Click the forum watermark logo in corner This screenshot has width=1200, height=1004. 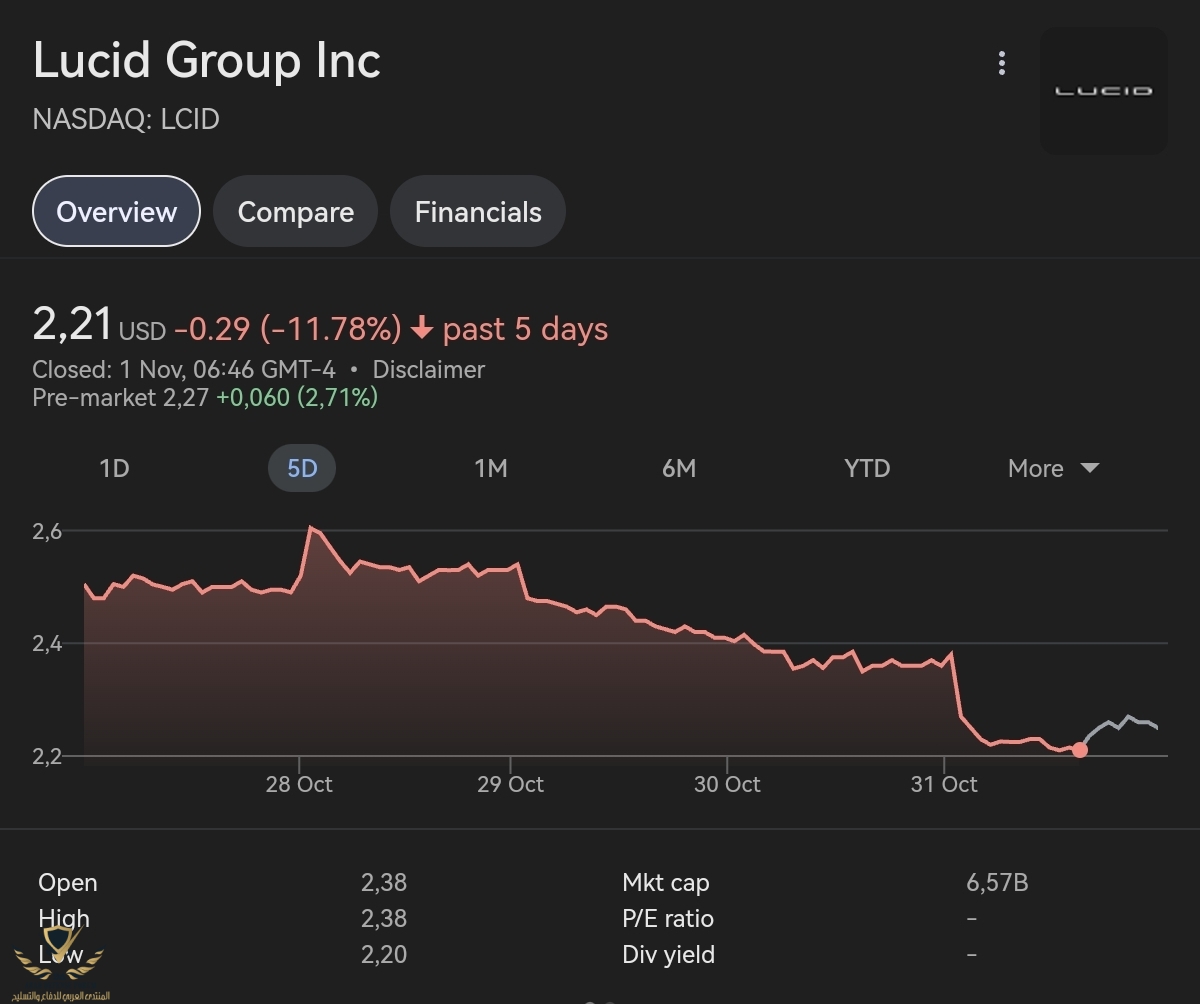(x=62, y=962)
